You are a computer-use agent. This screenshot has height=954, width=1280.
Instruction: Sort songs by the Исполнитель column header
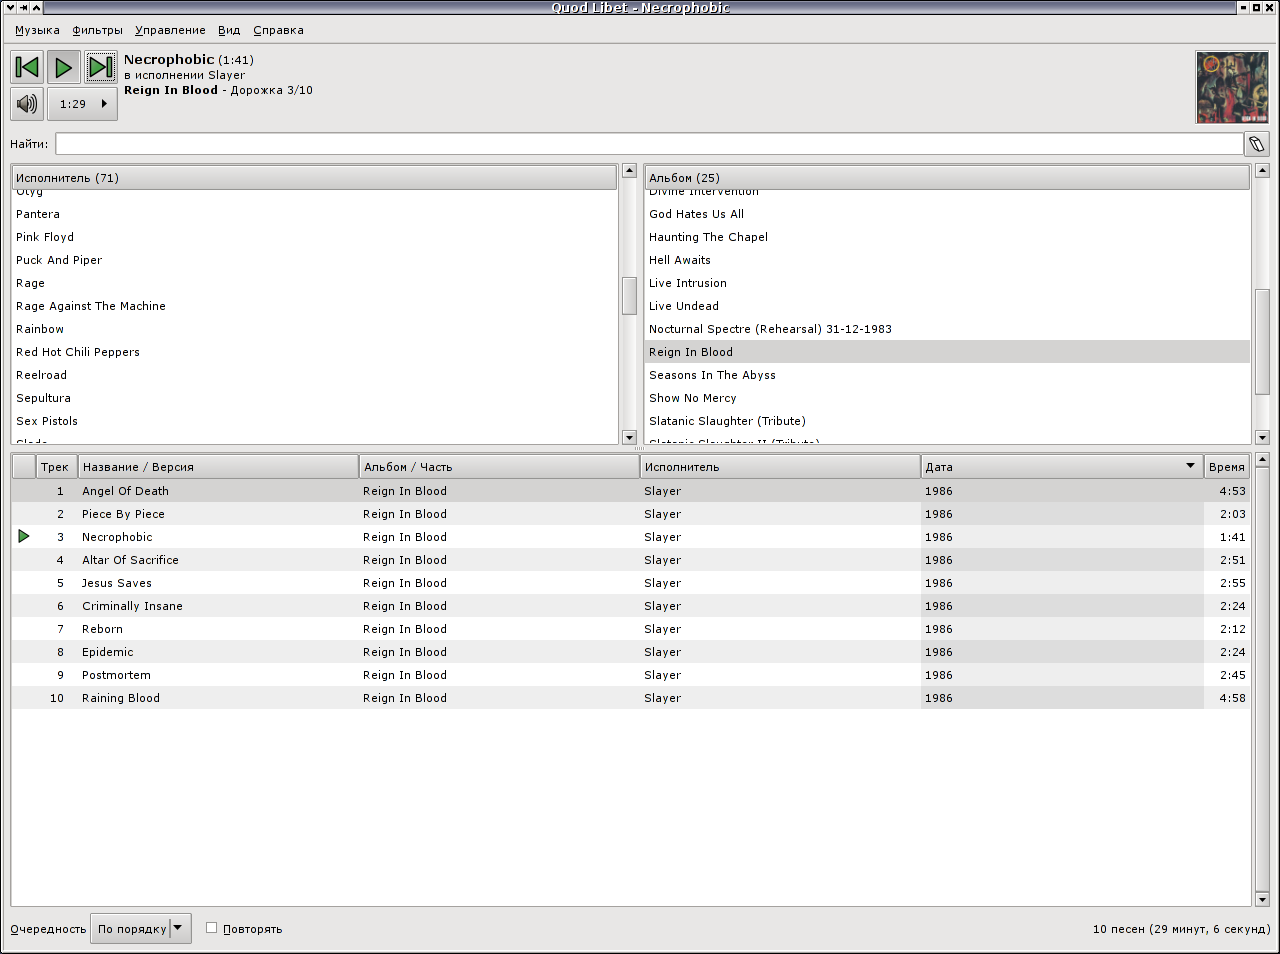point(780,467)
